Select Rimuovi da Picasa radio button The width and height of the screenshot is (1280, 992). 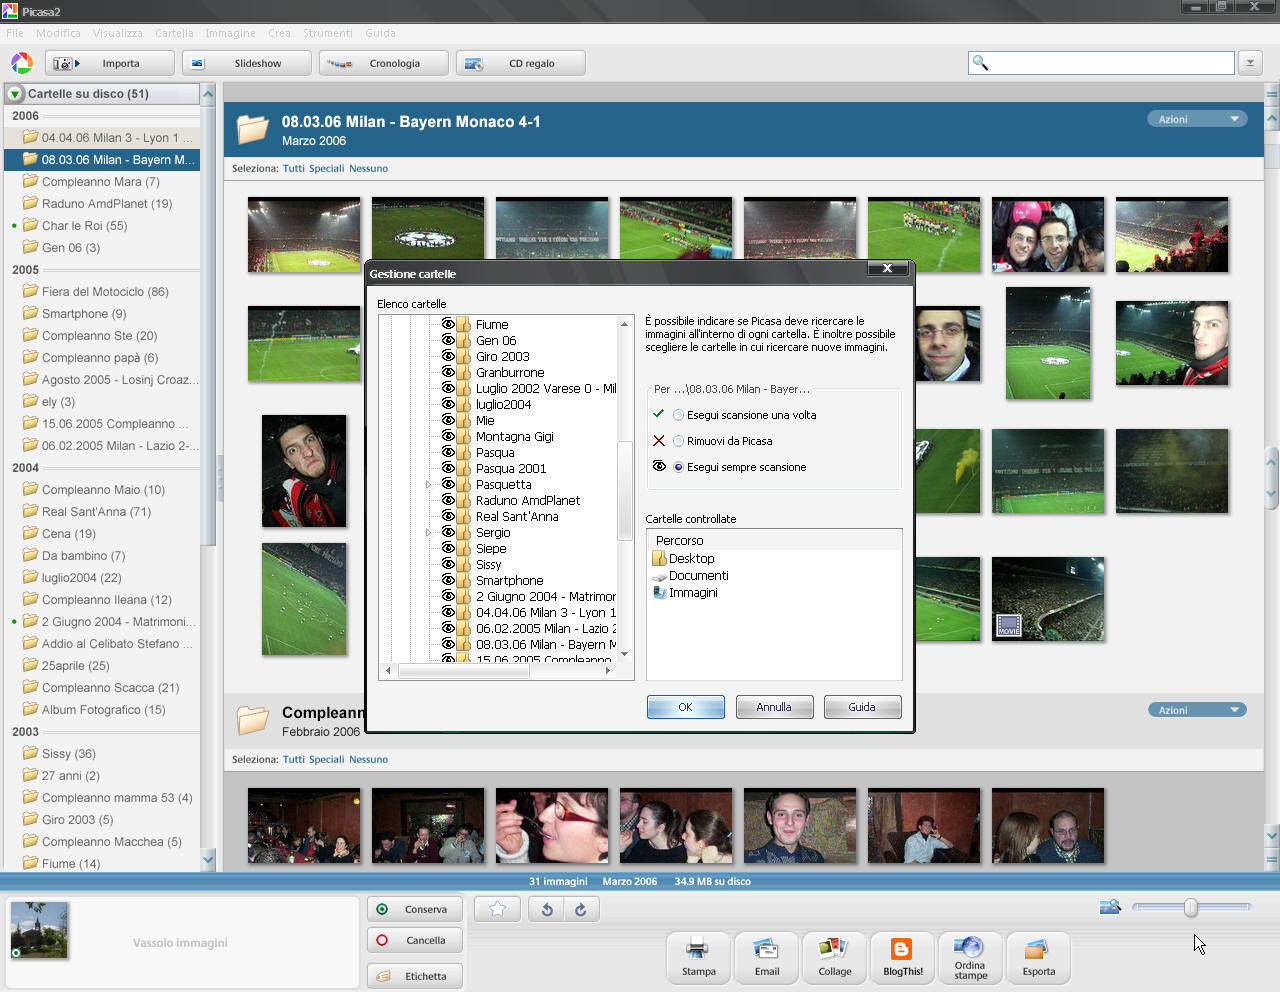click(679, 441)
